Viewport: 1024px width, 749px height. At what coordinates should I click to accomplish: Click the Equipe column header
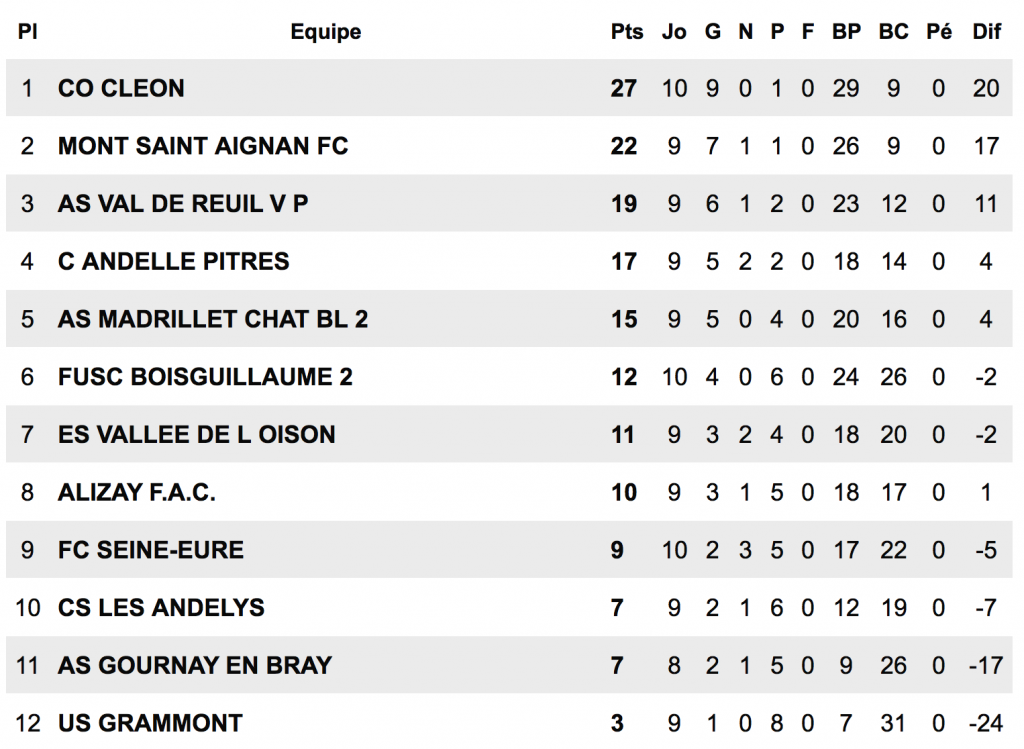(326, 32)
